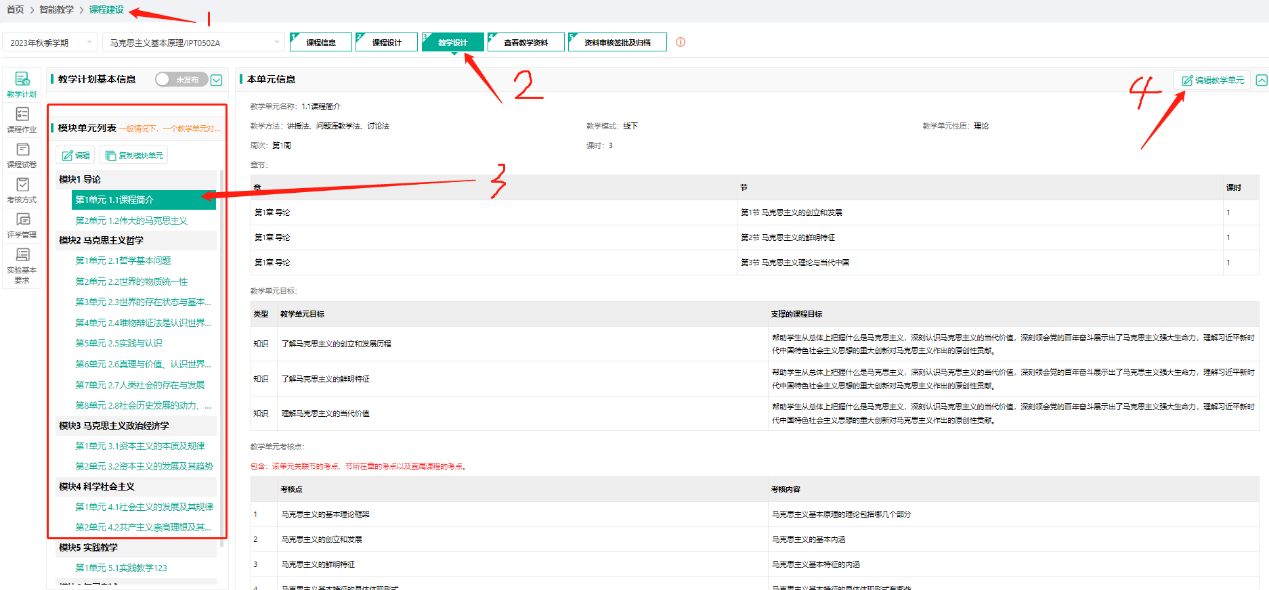The width and height of the screenshot is (1269, 590).
Task: Click the 编辑教学单元 pencil button
Action: point(1212,80)
